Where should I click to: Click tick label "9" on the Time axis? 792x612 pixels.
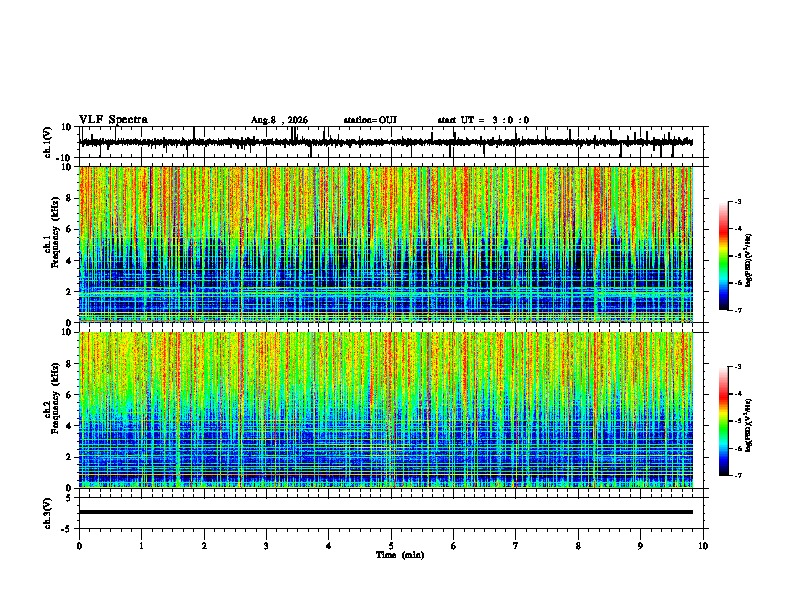(x=640, y=546)
